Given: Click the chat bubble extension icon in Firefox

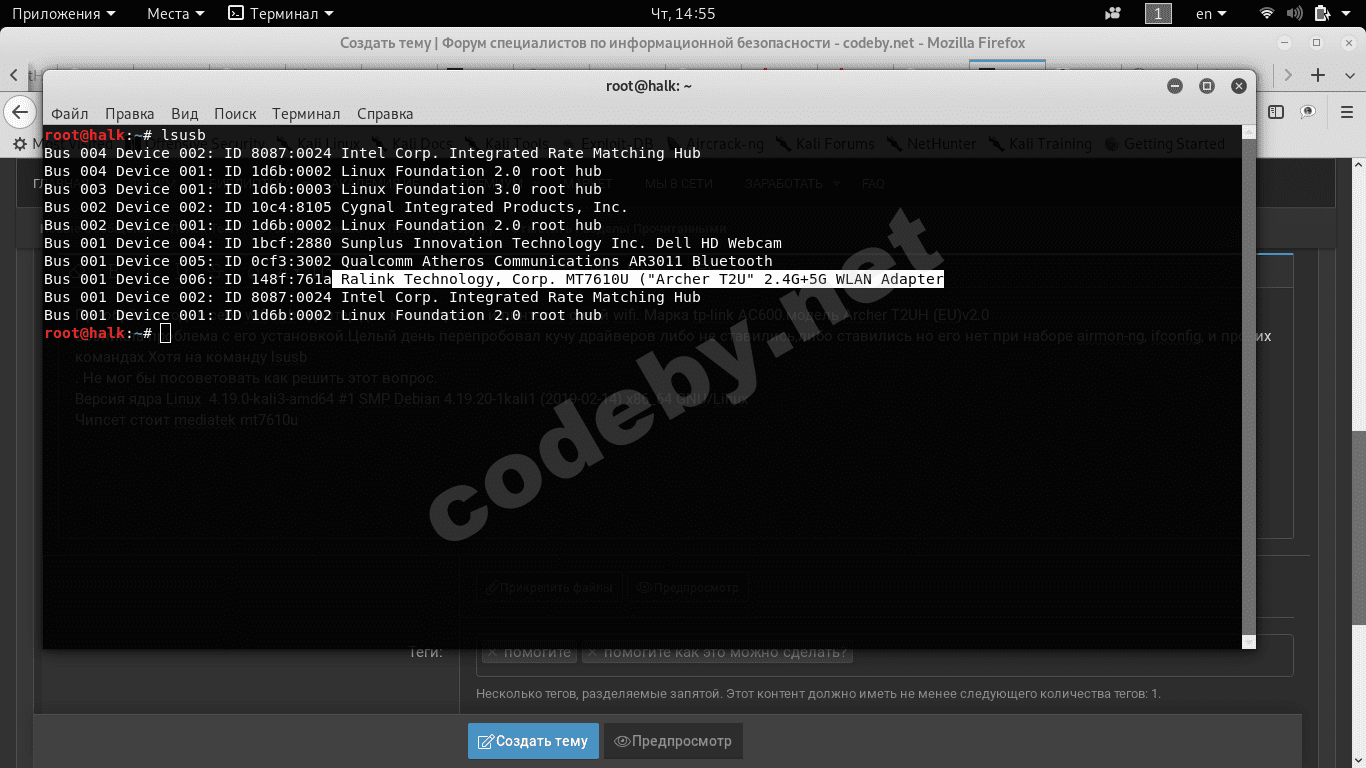Looking at the screenshot, I should (1307, 111).
